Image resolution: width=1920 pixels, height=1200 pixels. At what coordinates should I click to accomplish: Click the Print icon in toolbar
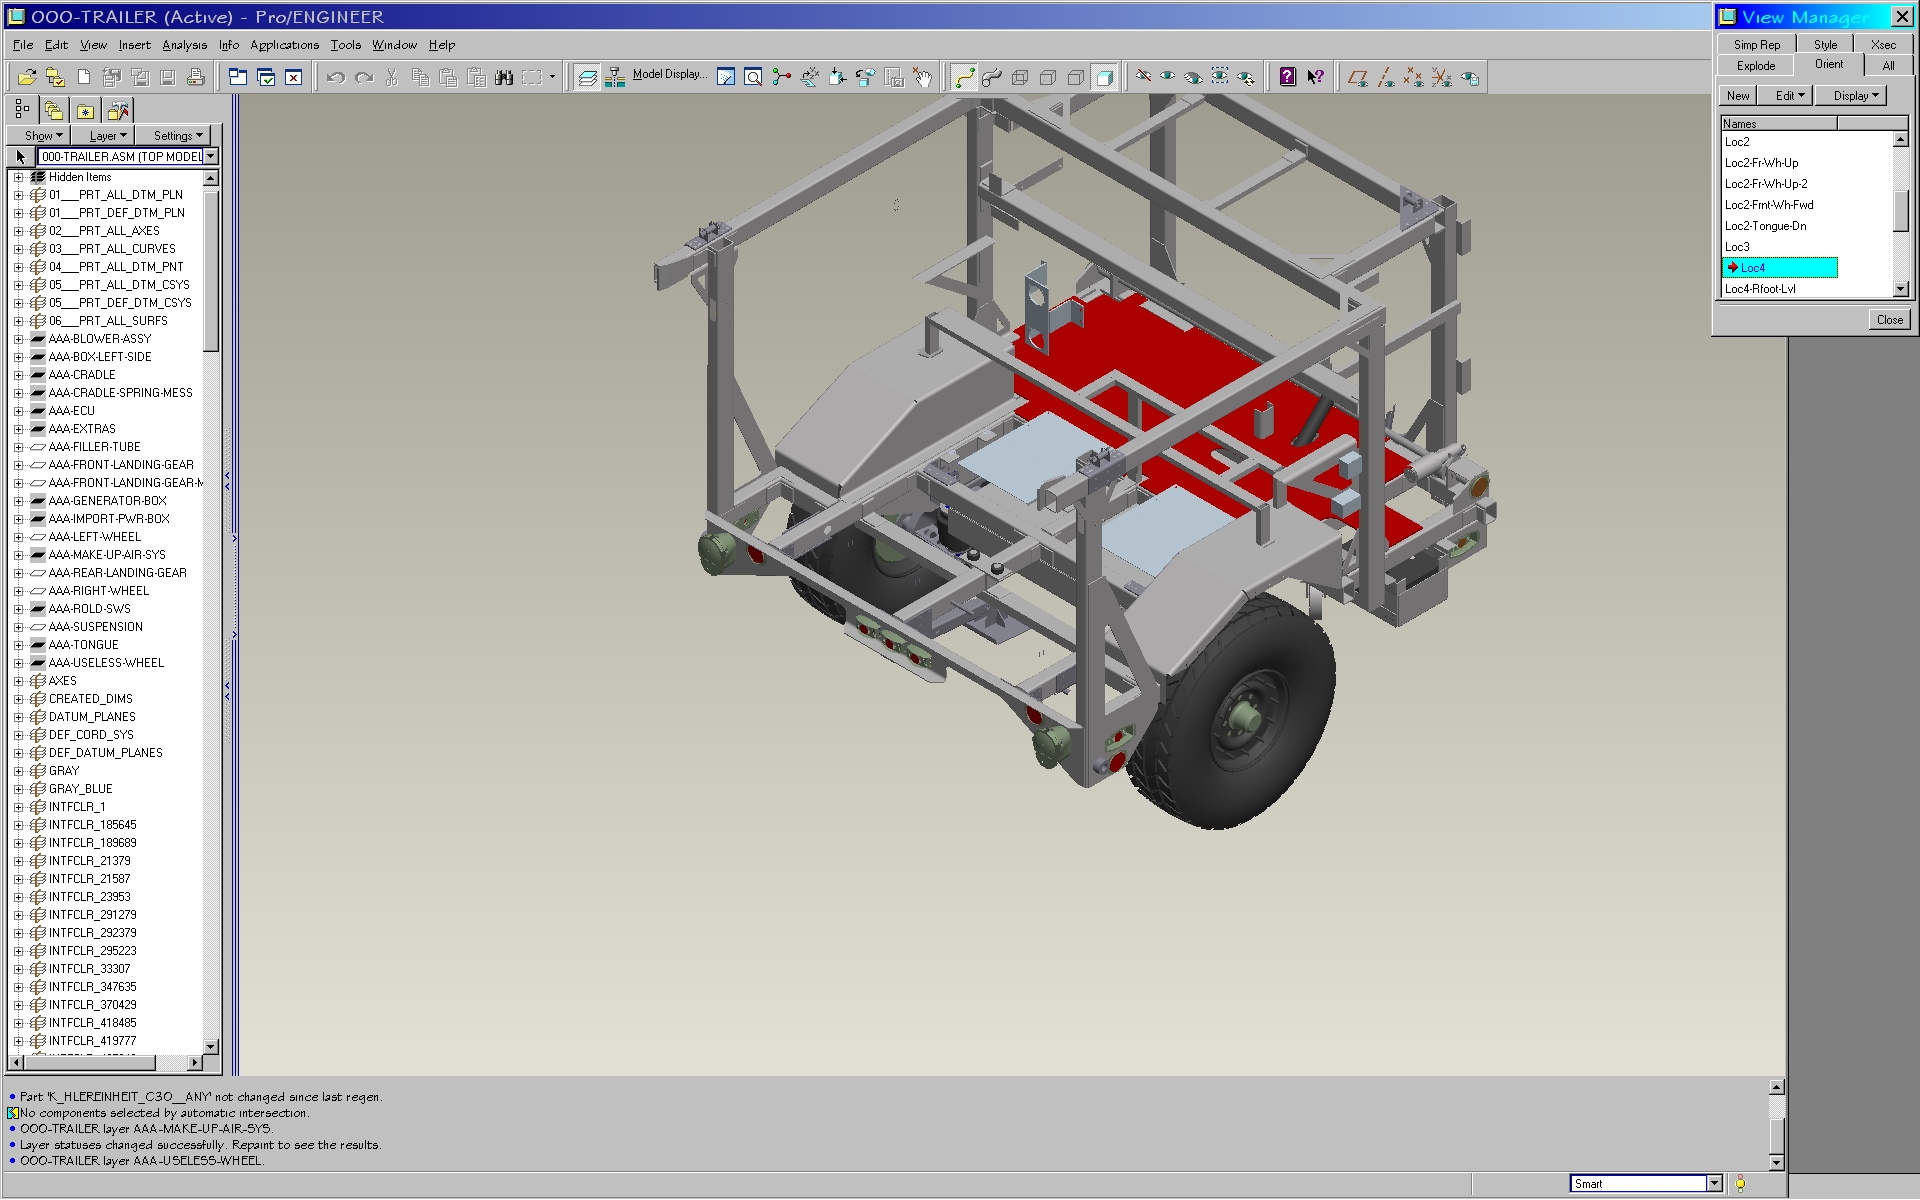point(196,77)
